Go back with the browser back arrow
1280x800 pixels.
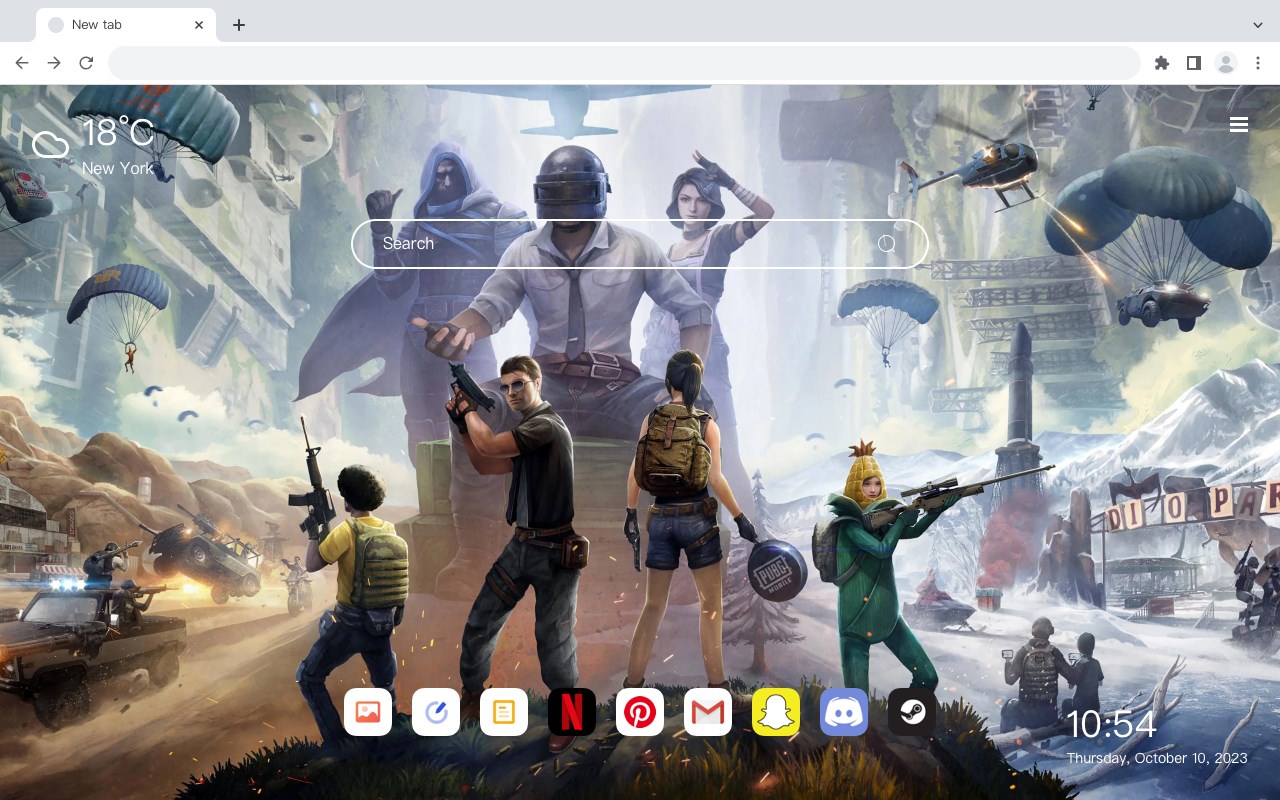[22, 63]
